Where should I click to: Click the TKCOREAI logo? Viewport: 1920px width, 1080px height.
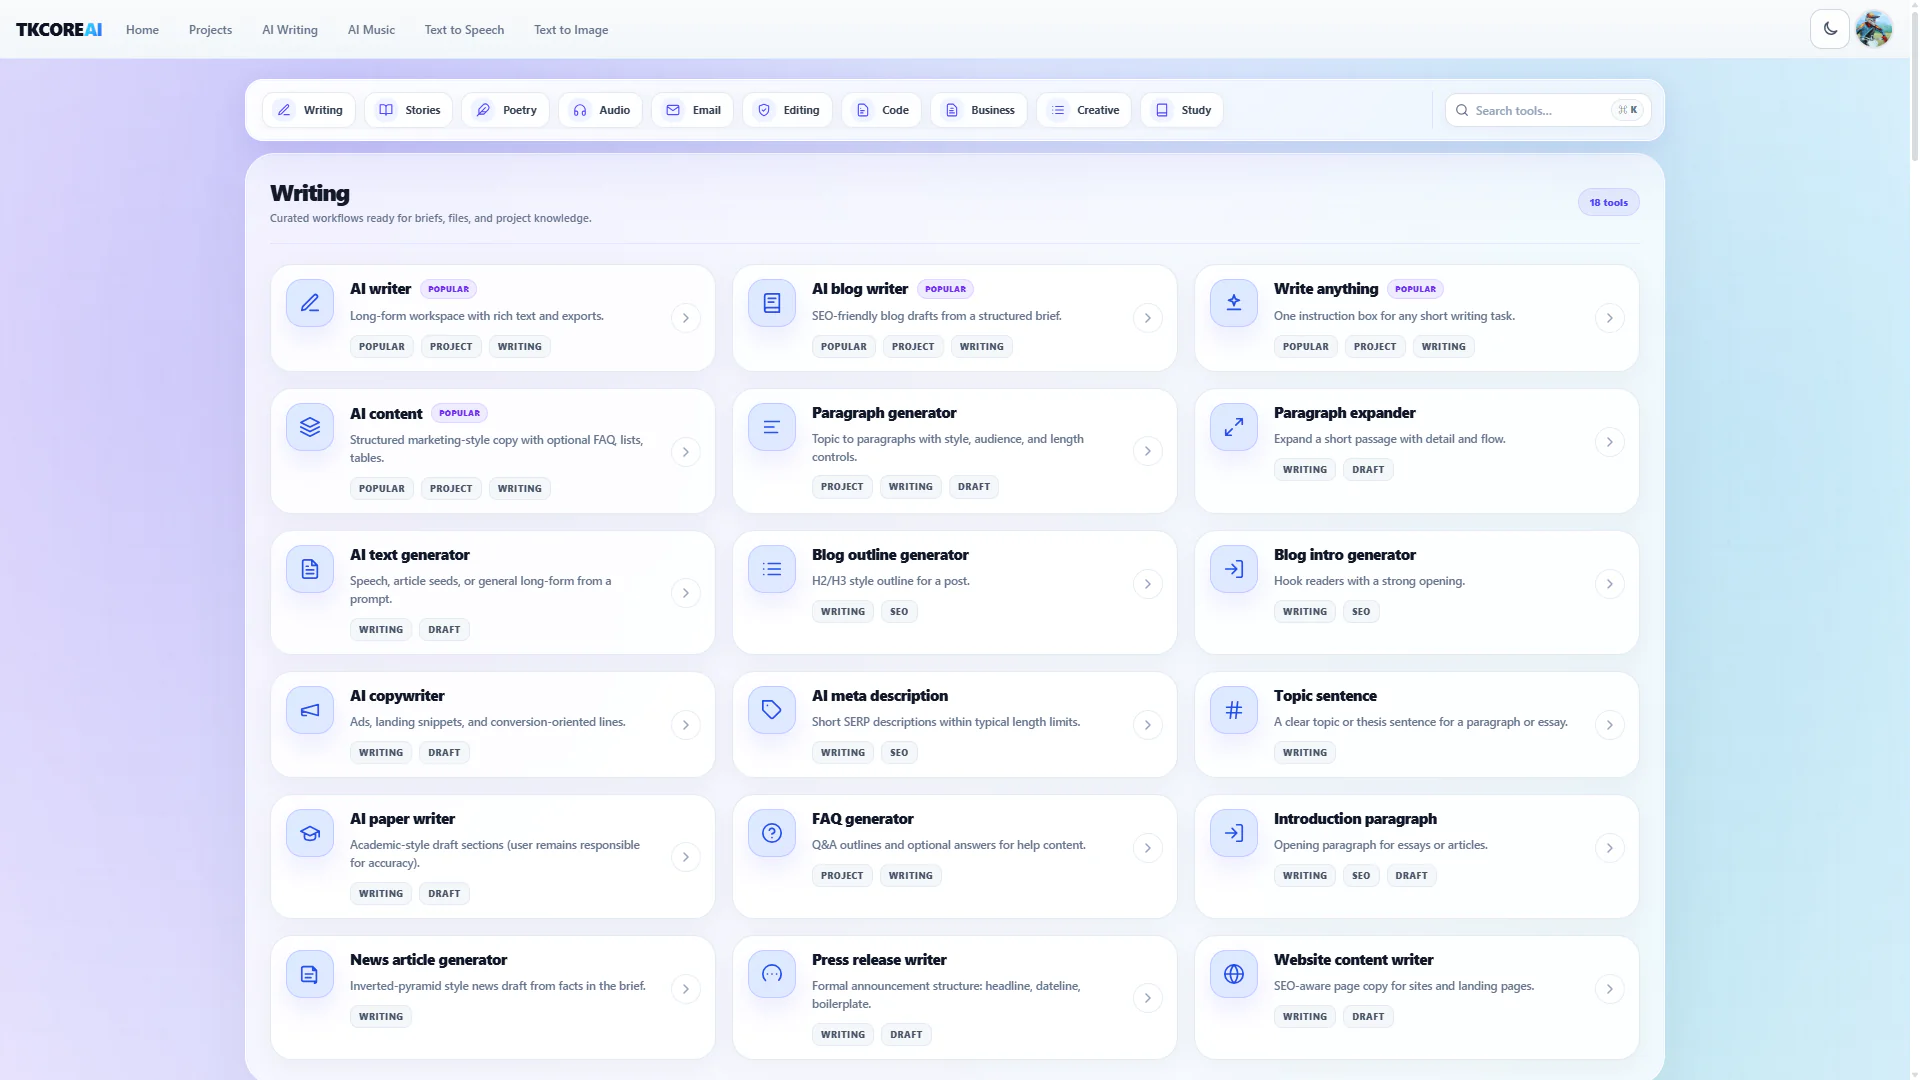point(59,29)
